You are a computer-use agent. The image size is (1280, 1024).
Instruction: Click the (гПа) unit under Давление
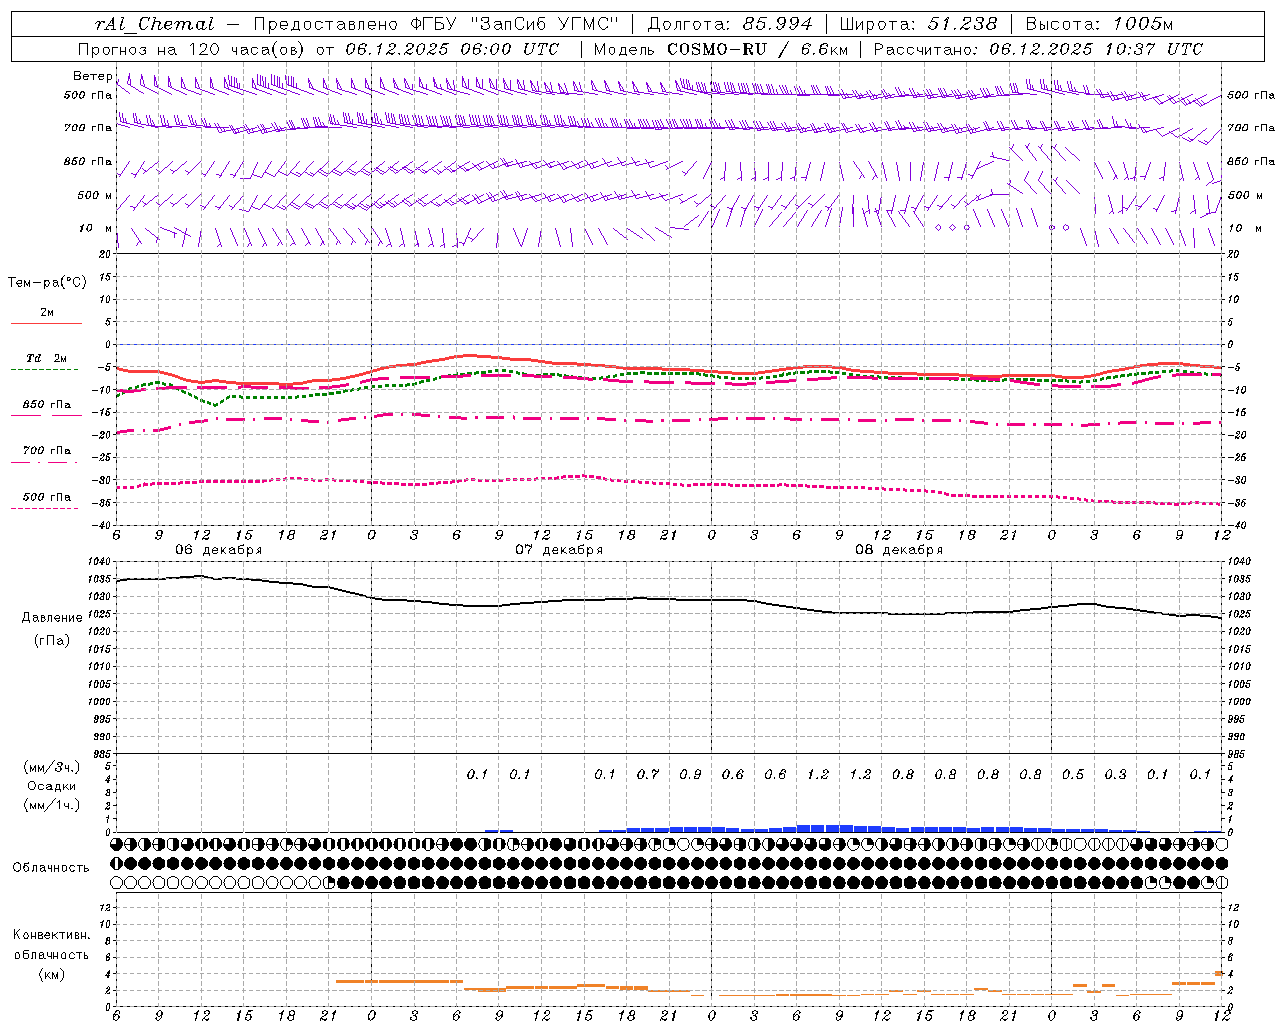(x=51, y=640)
